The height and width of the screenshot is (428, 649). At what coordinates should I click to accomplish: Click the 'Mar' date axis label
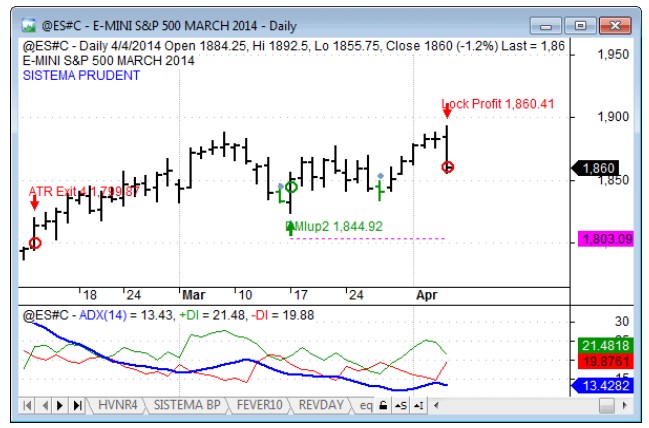[194, 295]
